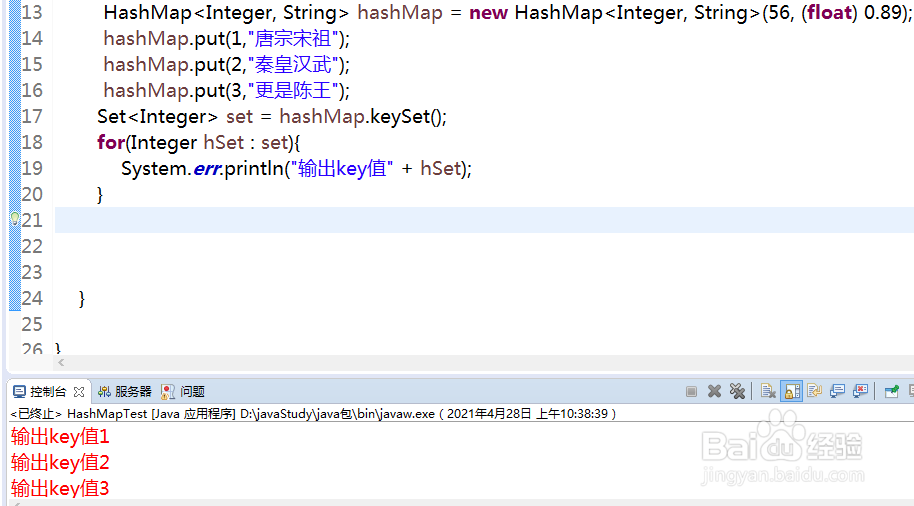This screenshot has height=506, width=914.
Task: Close the 控制台 tab with its X
Action: [79, 392]
